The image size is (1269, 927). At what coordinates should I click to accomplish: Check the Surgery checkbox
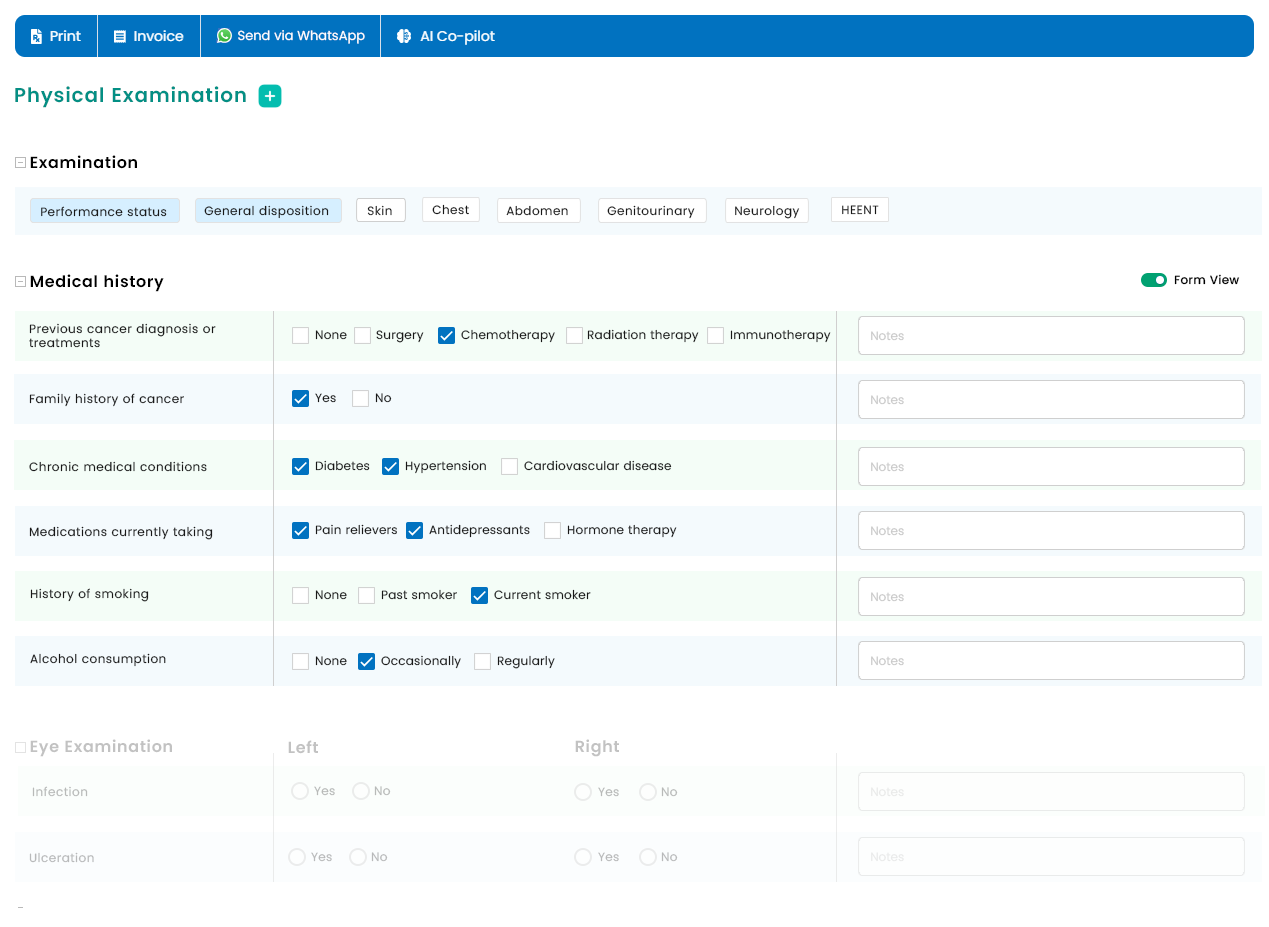(x=362, y=335)
